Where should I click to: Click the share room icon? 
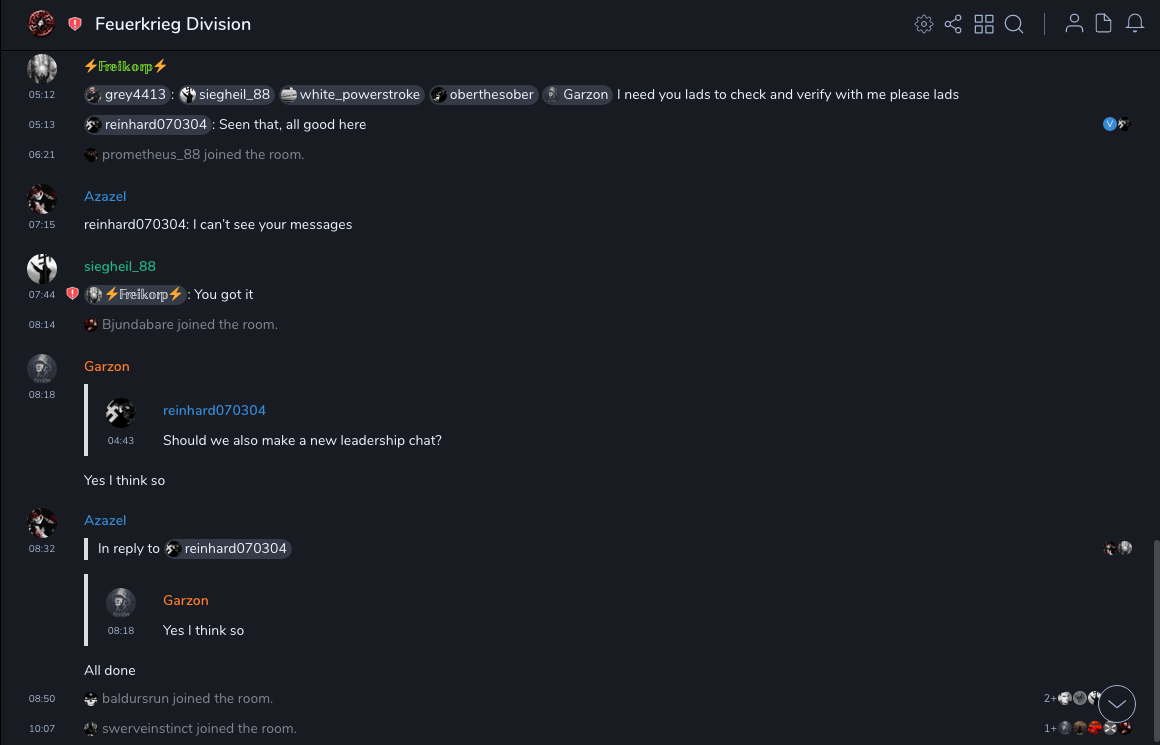click(953, 24)
